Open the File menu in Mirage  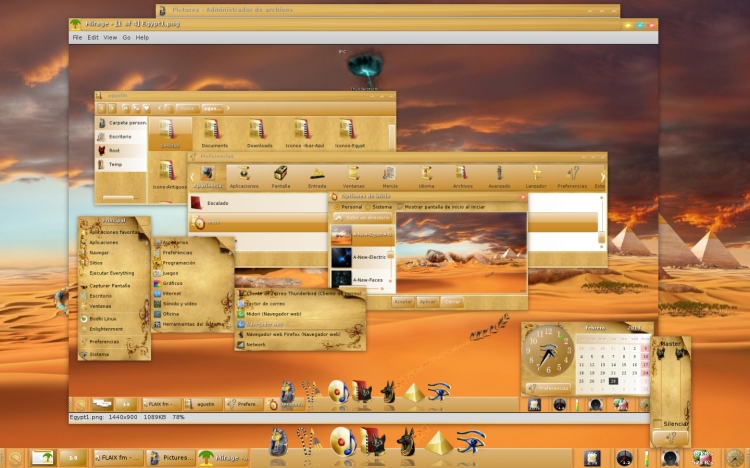77,37
